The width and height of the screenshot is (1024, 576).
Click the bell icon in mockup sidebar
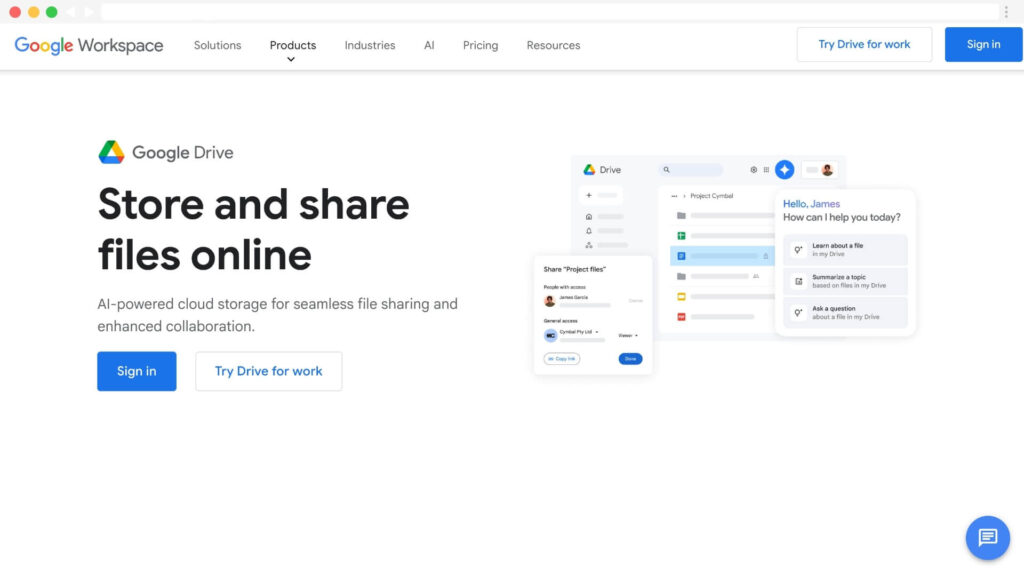[x=589, y=231]
